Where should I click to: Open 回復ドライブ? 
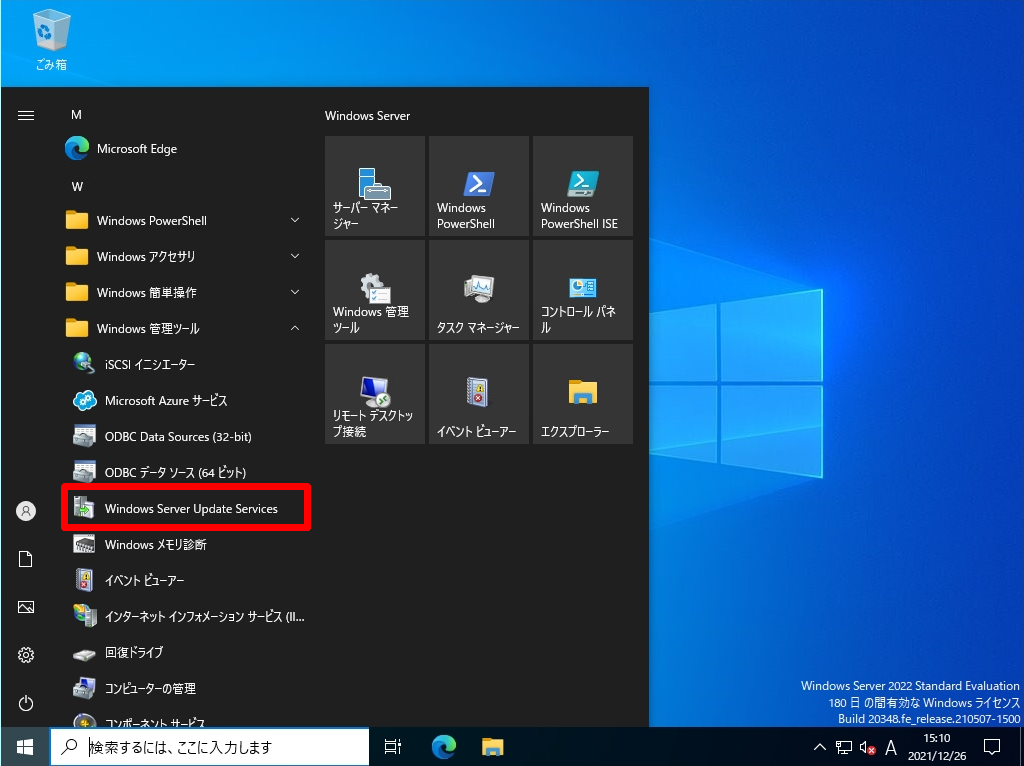pyautogui.click(x=185, y=652)
